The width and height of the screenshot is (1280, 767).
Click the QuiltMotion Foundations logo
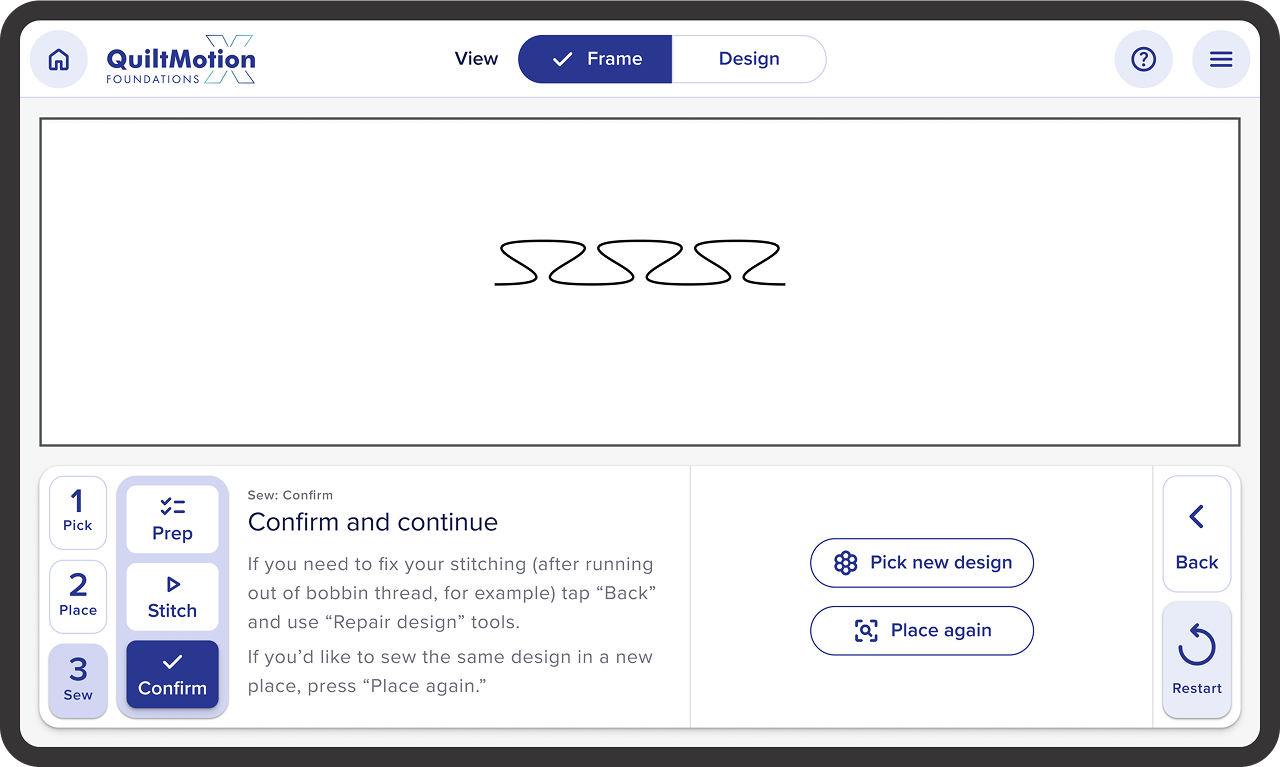(181, 60)
